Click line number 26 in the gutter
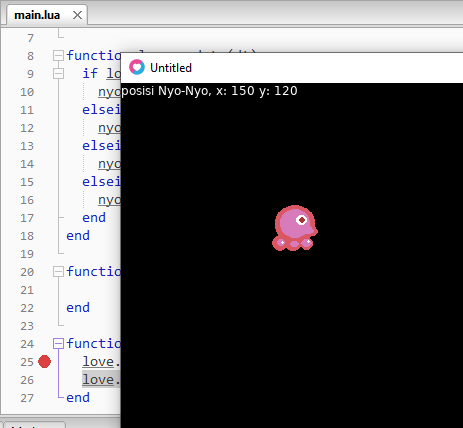 point(27,380)
